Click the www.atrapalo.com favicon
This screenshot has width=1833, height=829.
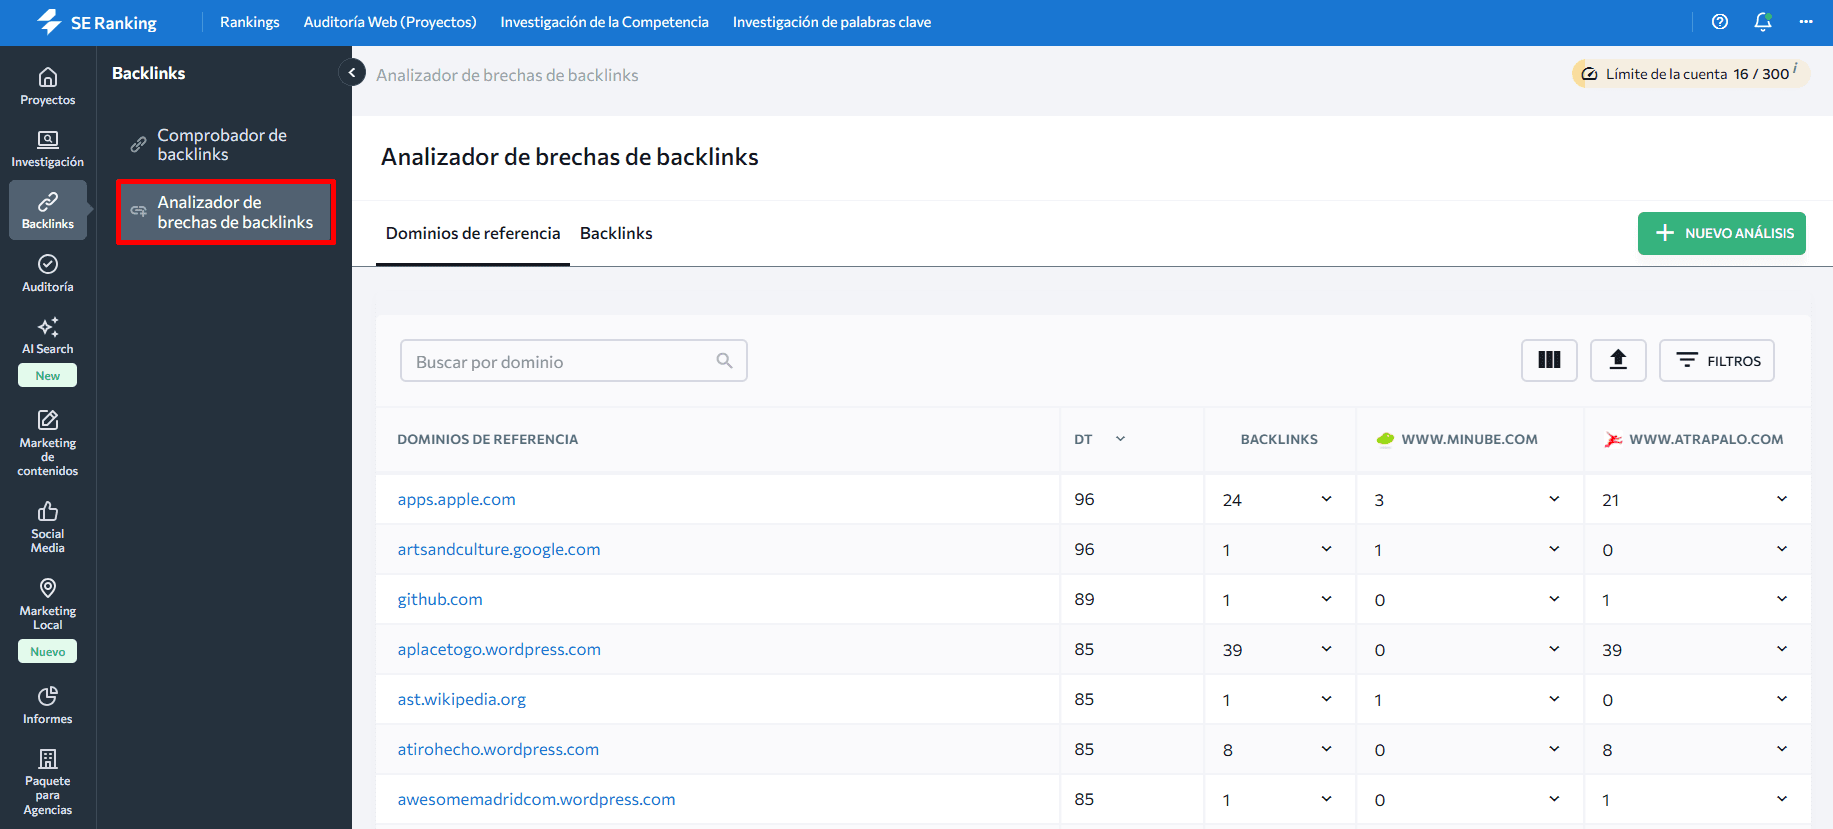click(x=1613, y=439)
